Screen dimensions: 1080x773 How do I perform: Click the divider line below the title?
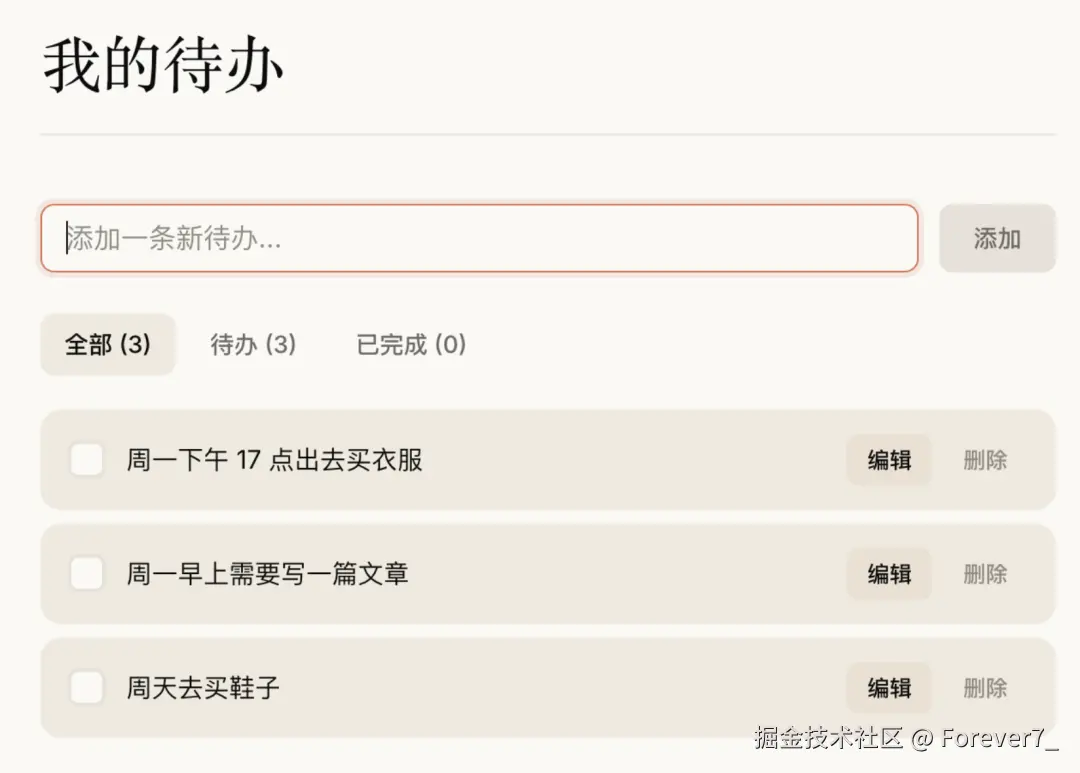(x=548, y=134)
